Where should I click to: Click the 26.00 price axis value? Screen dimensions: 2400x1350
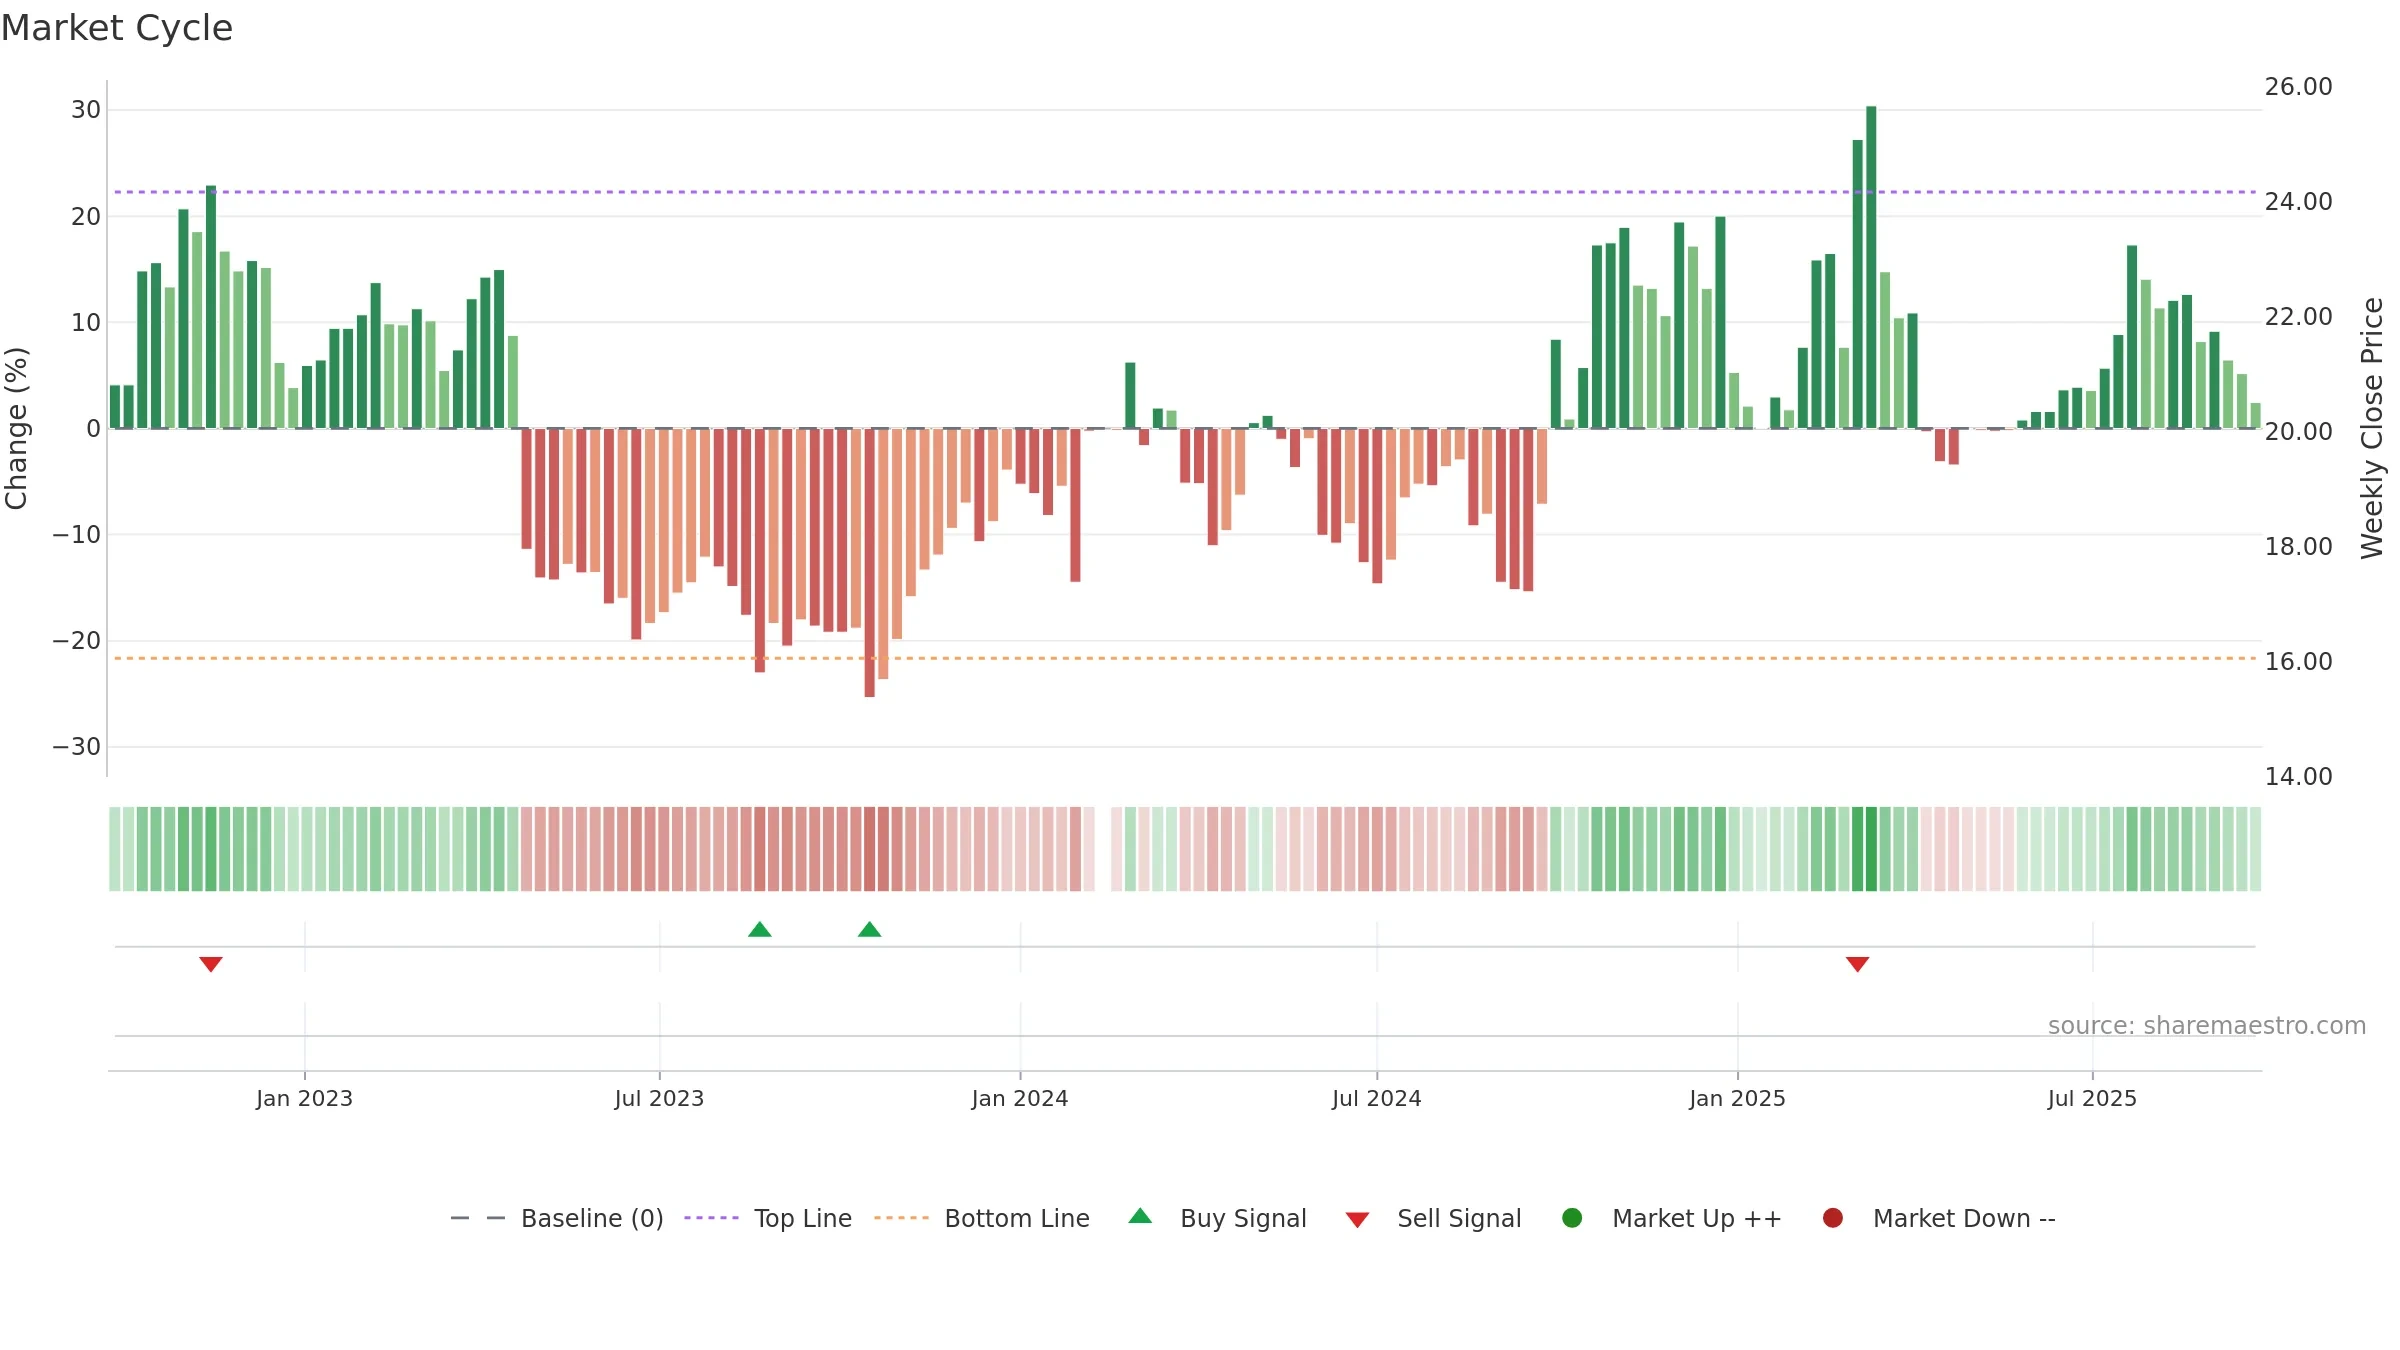2299,87
